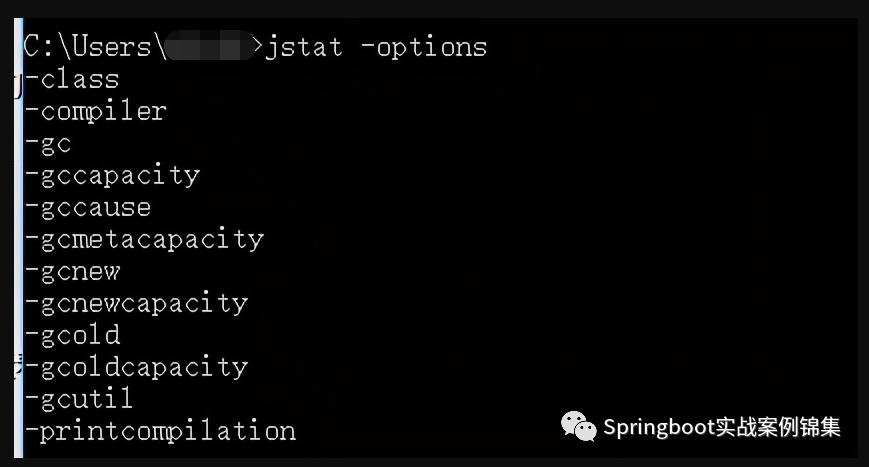Click the -gcutil option line

pyautogui.click(x=79, y=399)
